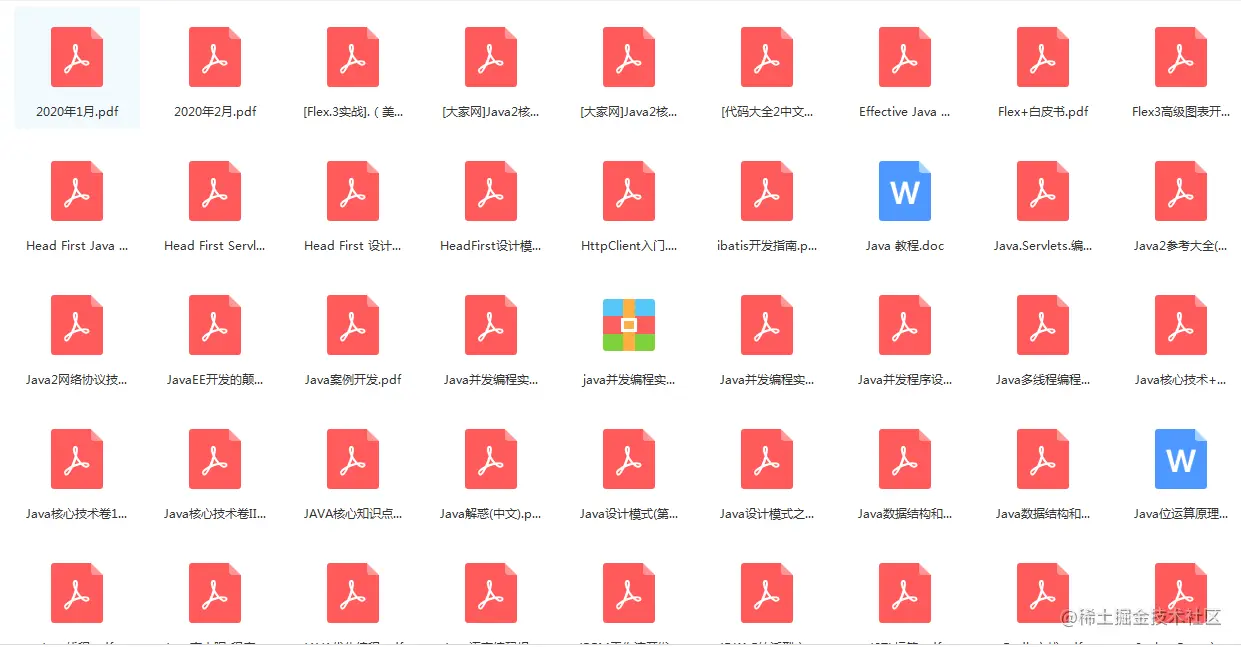Click the JavaEE开发的颠 PDF icon

coord(215,325)
